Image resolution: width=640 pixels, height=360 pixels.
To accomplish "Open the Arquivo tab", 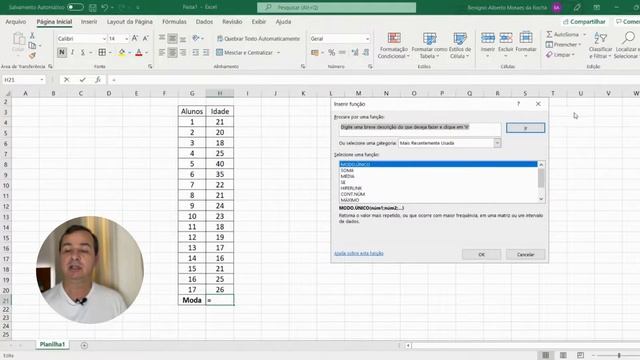I will coord(16,22).
